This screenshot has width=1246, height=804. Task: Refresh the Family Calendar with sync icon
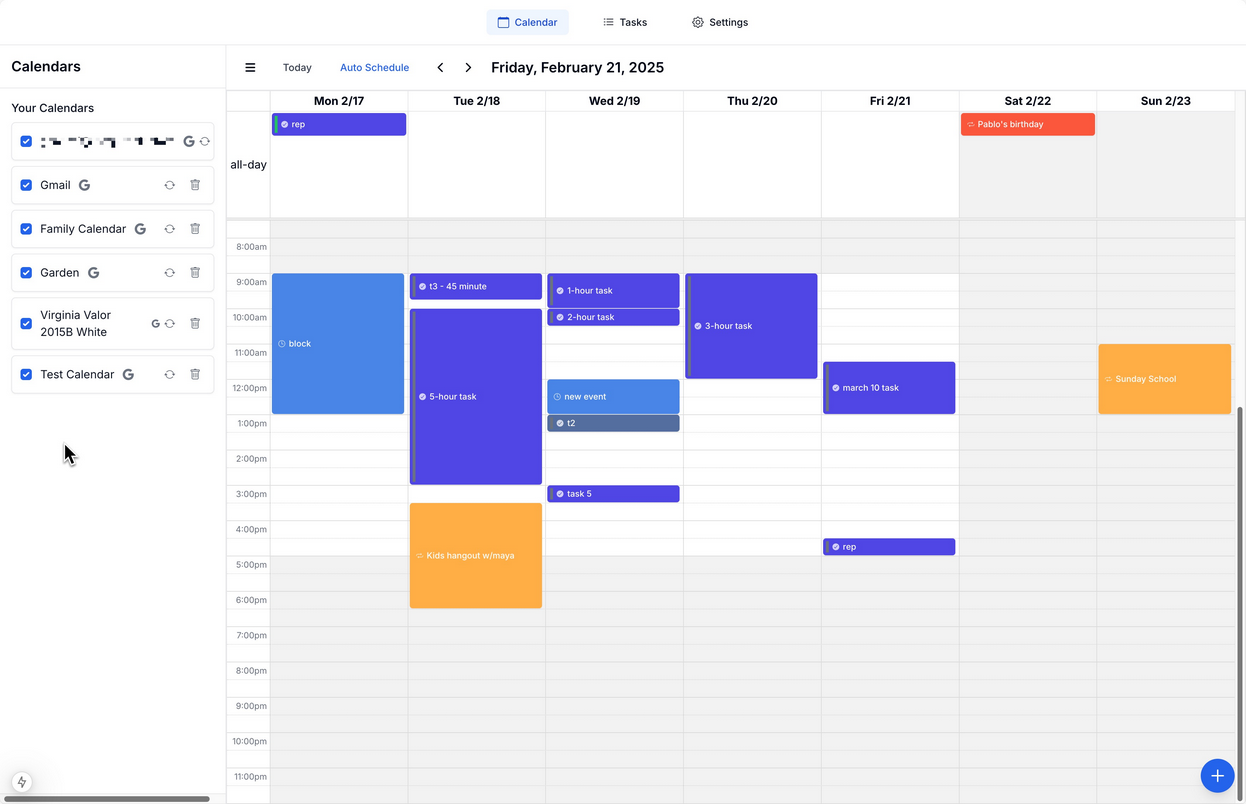170,229
